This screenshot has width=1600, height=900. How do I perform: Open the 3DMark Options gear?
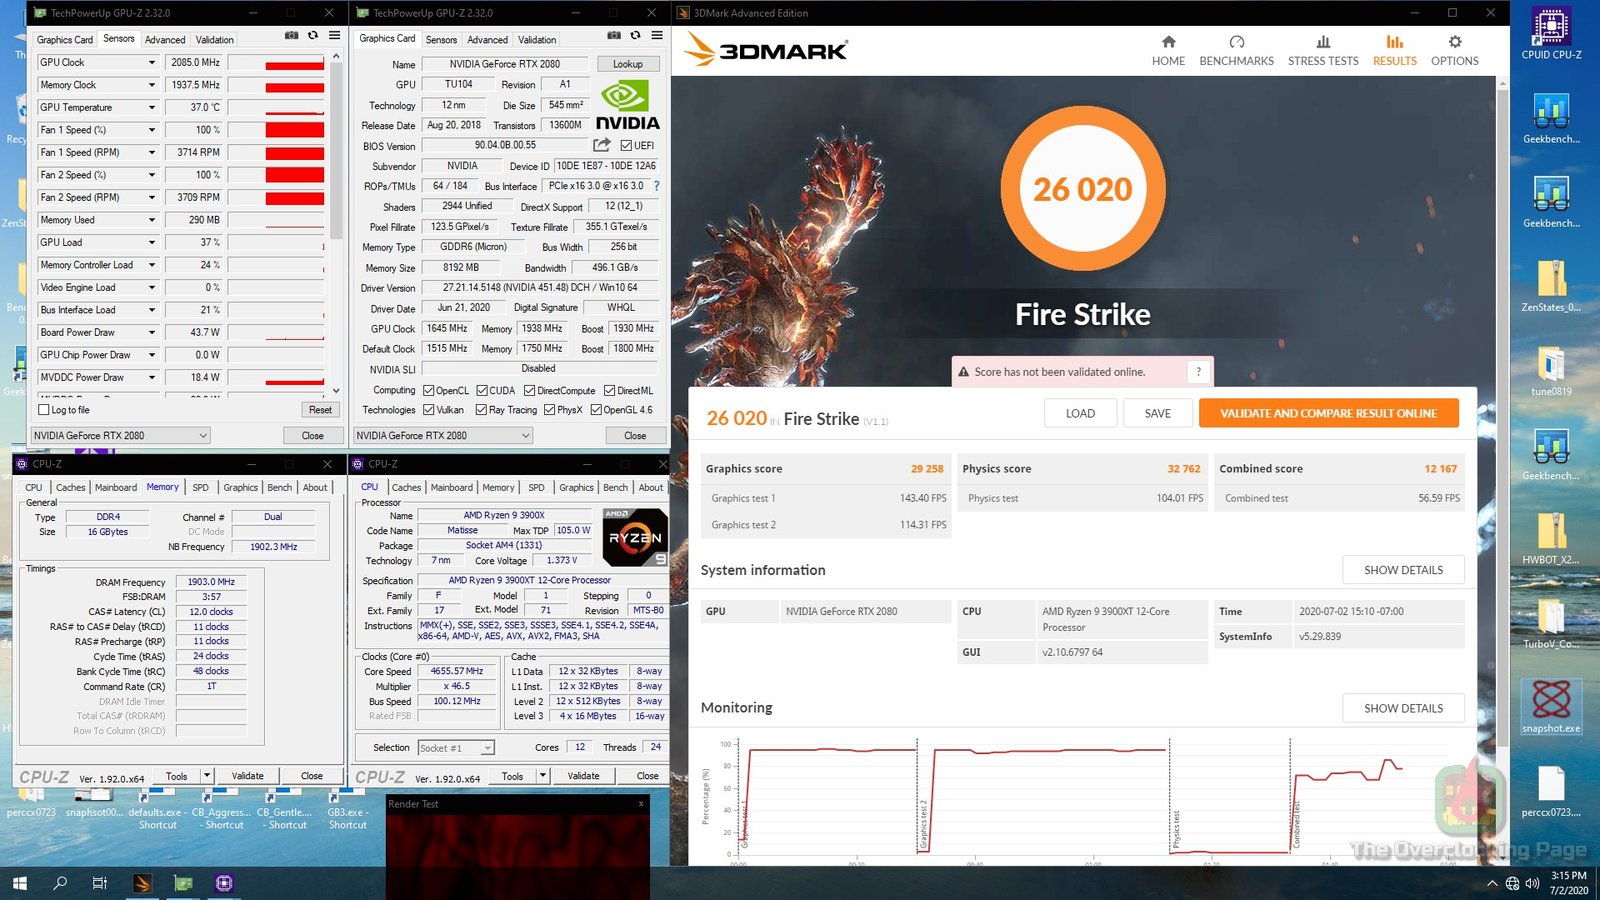1454,42
